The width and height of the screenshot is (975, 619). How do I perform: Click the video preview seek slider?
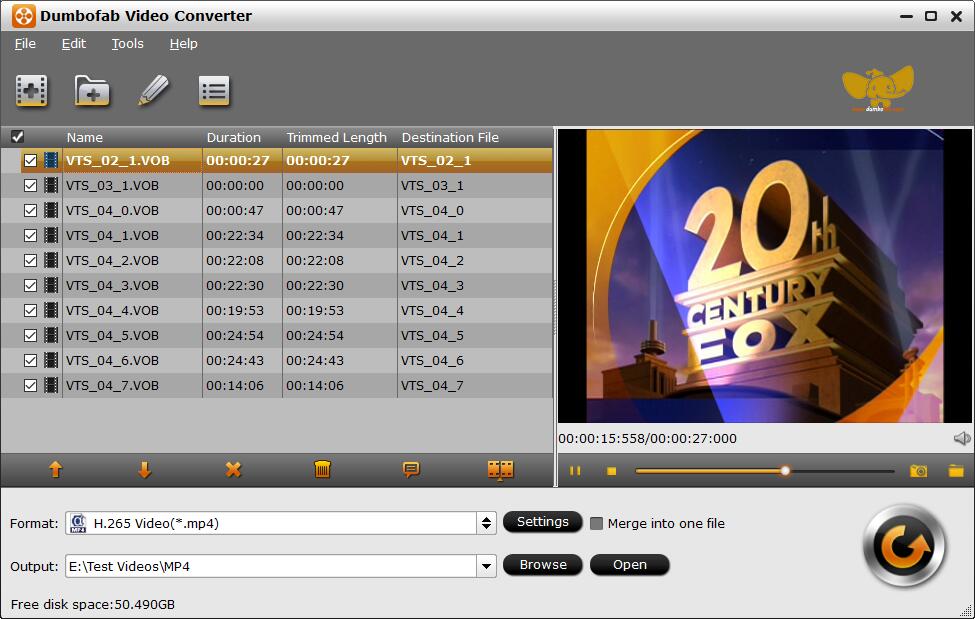pyautogui.click(x=764, y=471)
